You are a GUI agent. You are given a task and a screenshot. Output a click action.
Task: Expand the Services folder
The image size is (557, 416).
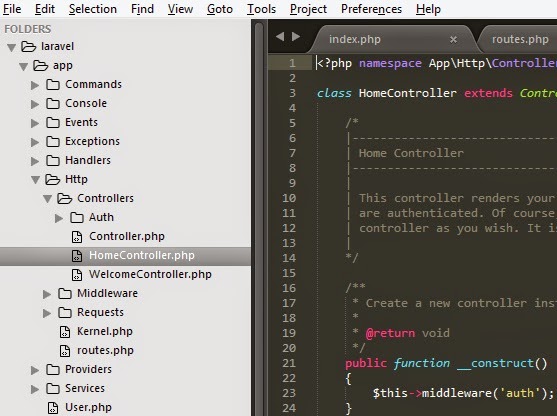35,389
